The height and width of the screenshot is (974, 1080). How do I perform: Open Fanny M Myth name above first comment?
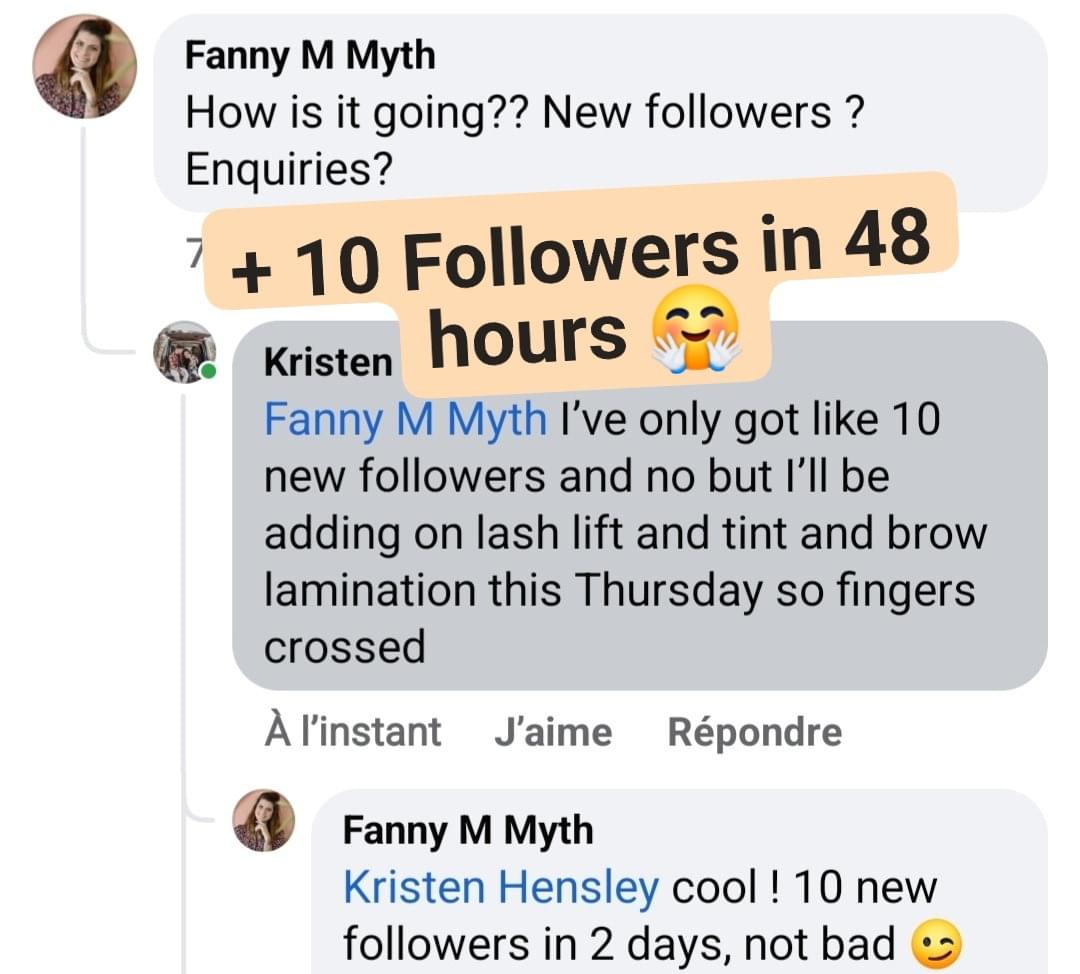310,56
